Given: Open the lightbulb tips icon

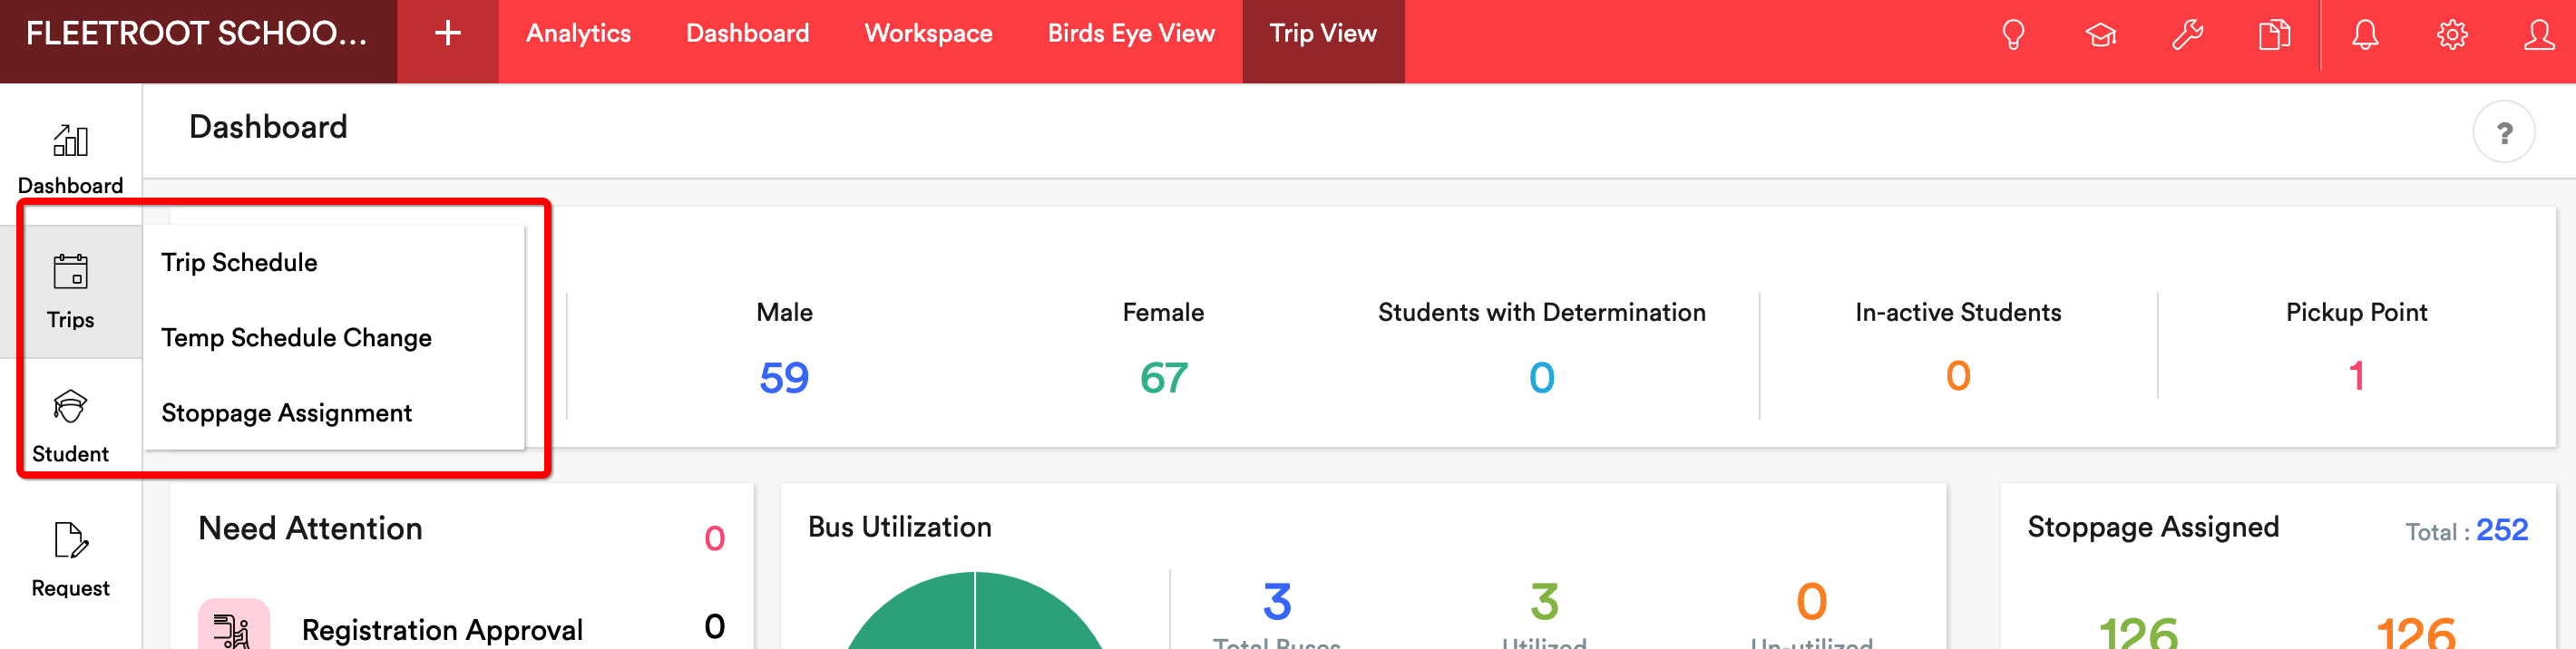Looking at the screenshot, I should point(2013,35).
